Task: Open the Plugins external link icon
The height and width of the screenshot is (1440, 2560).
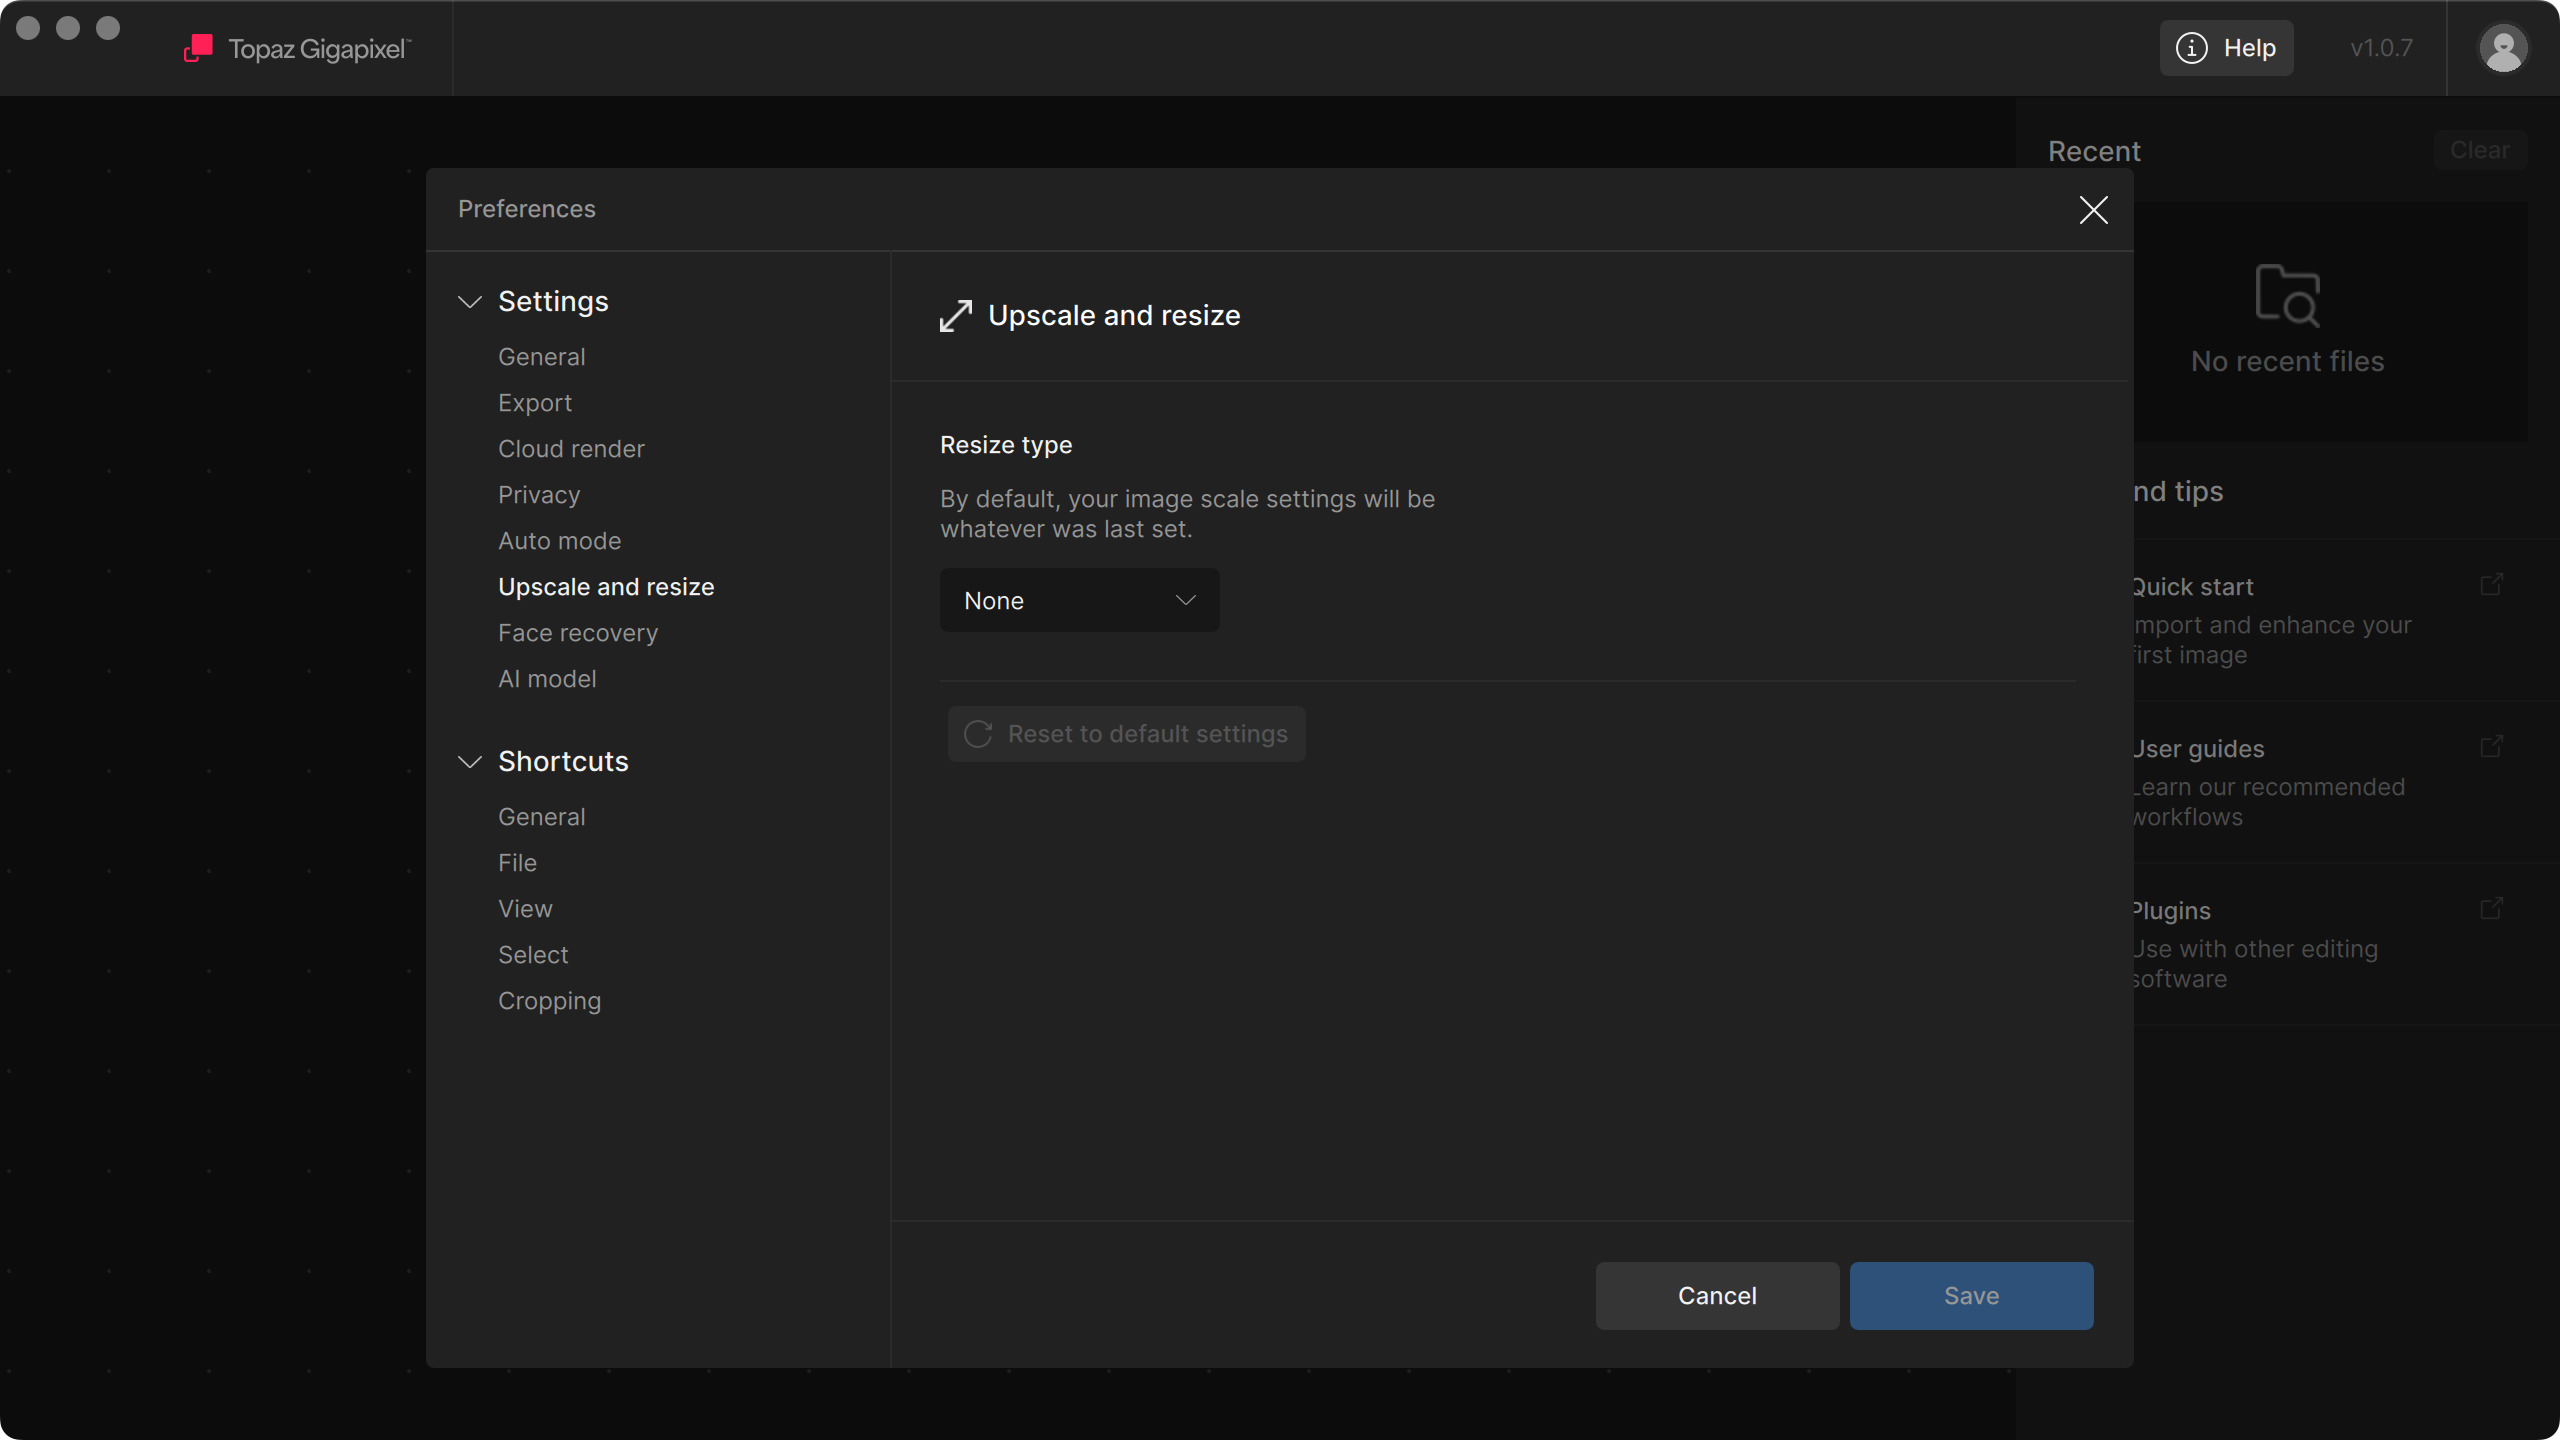Action: [2491, 909]
